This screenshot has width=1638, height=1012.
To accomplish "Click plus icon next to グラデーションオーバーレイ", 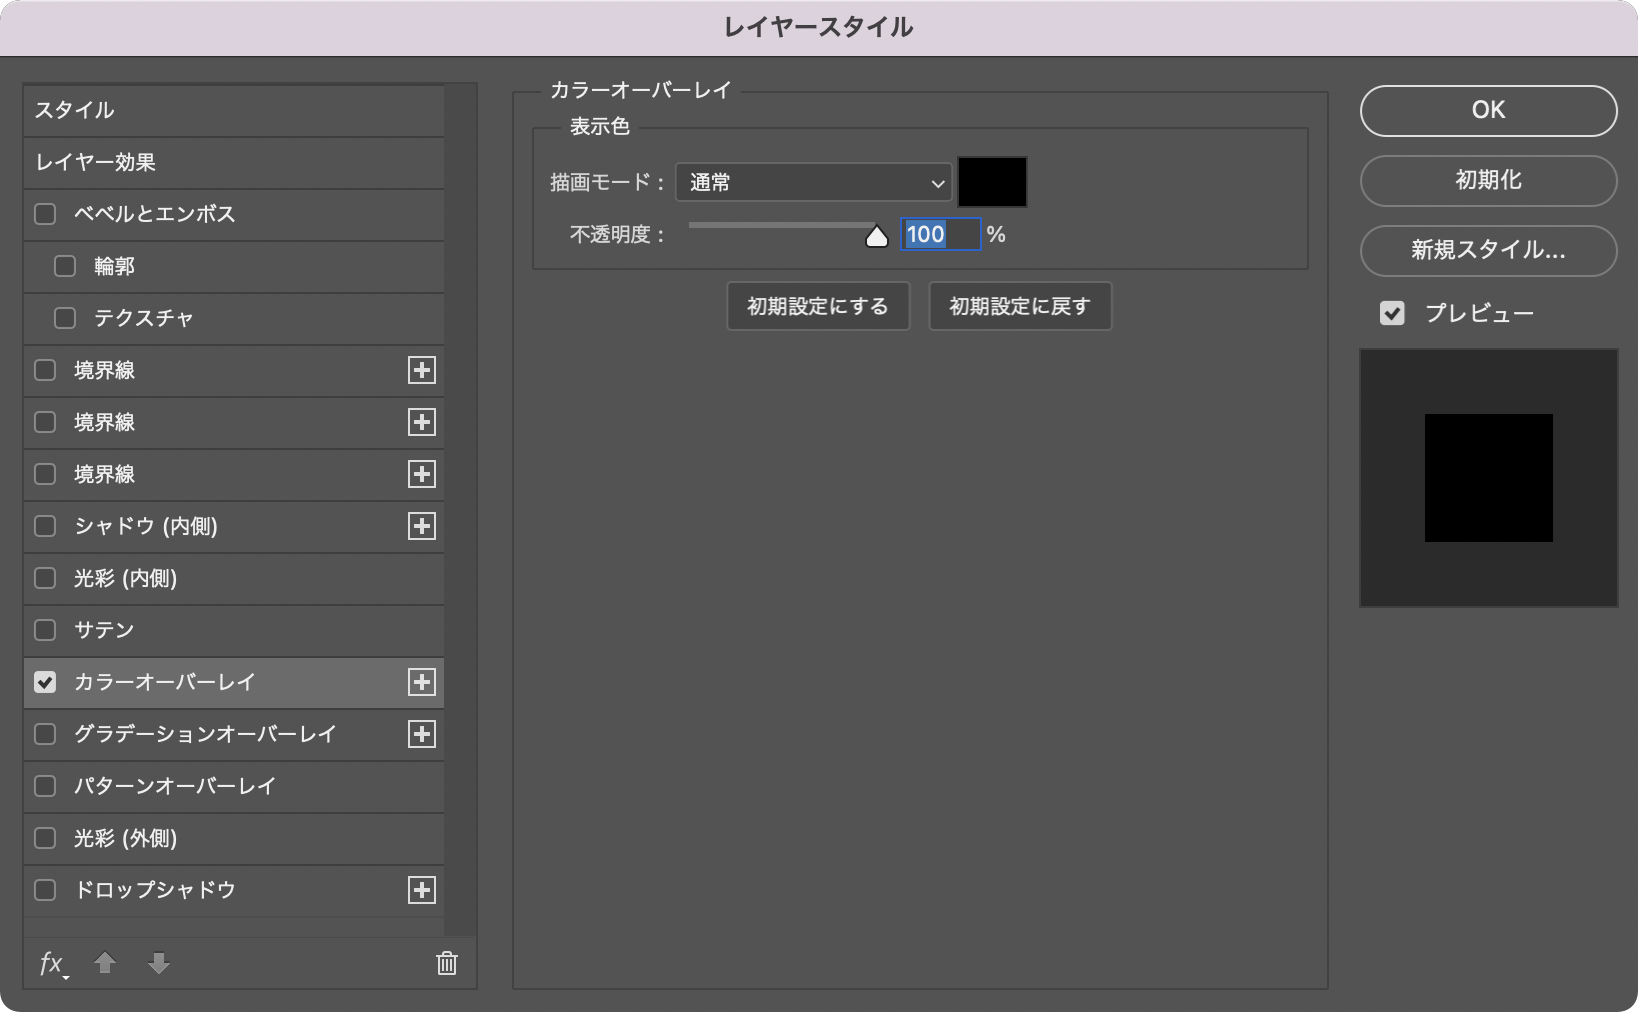I will click(422, 734).
